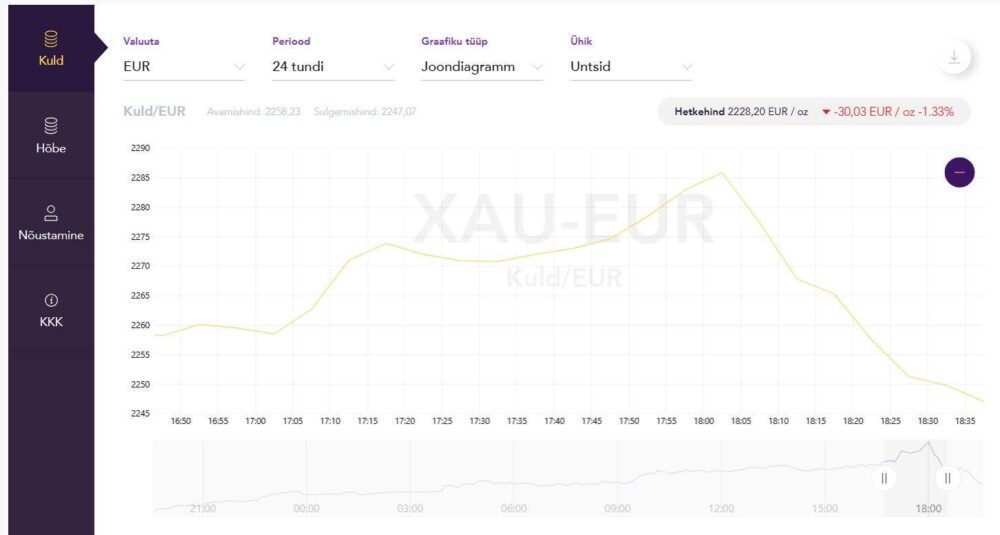
Task: Click the 12:00 mark in overview timeline
Action: point(721,509)
